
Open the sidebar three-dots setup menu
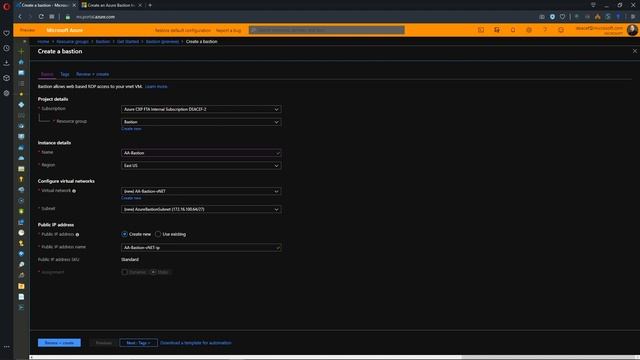6,347
